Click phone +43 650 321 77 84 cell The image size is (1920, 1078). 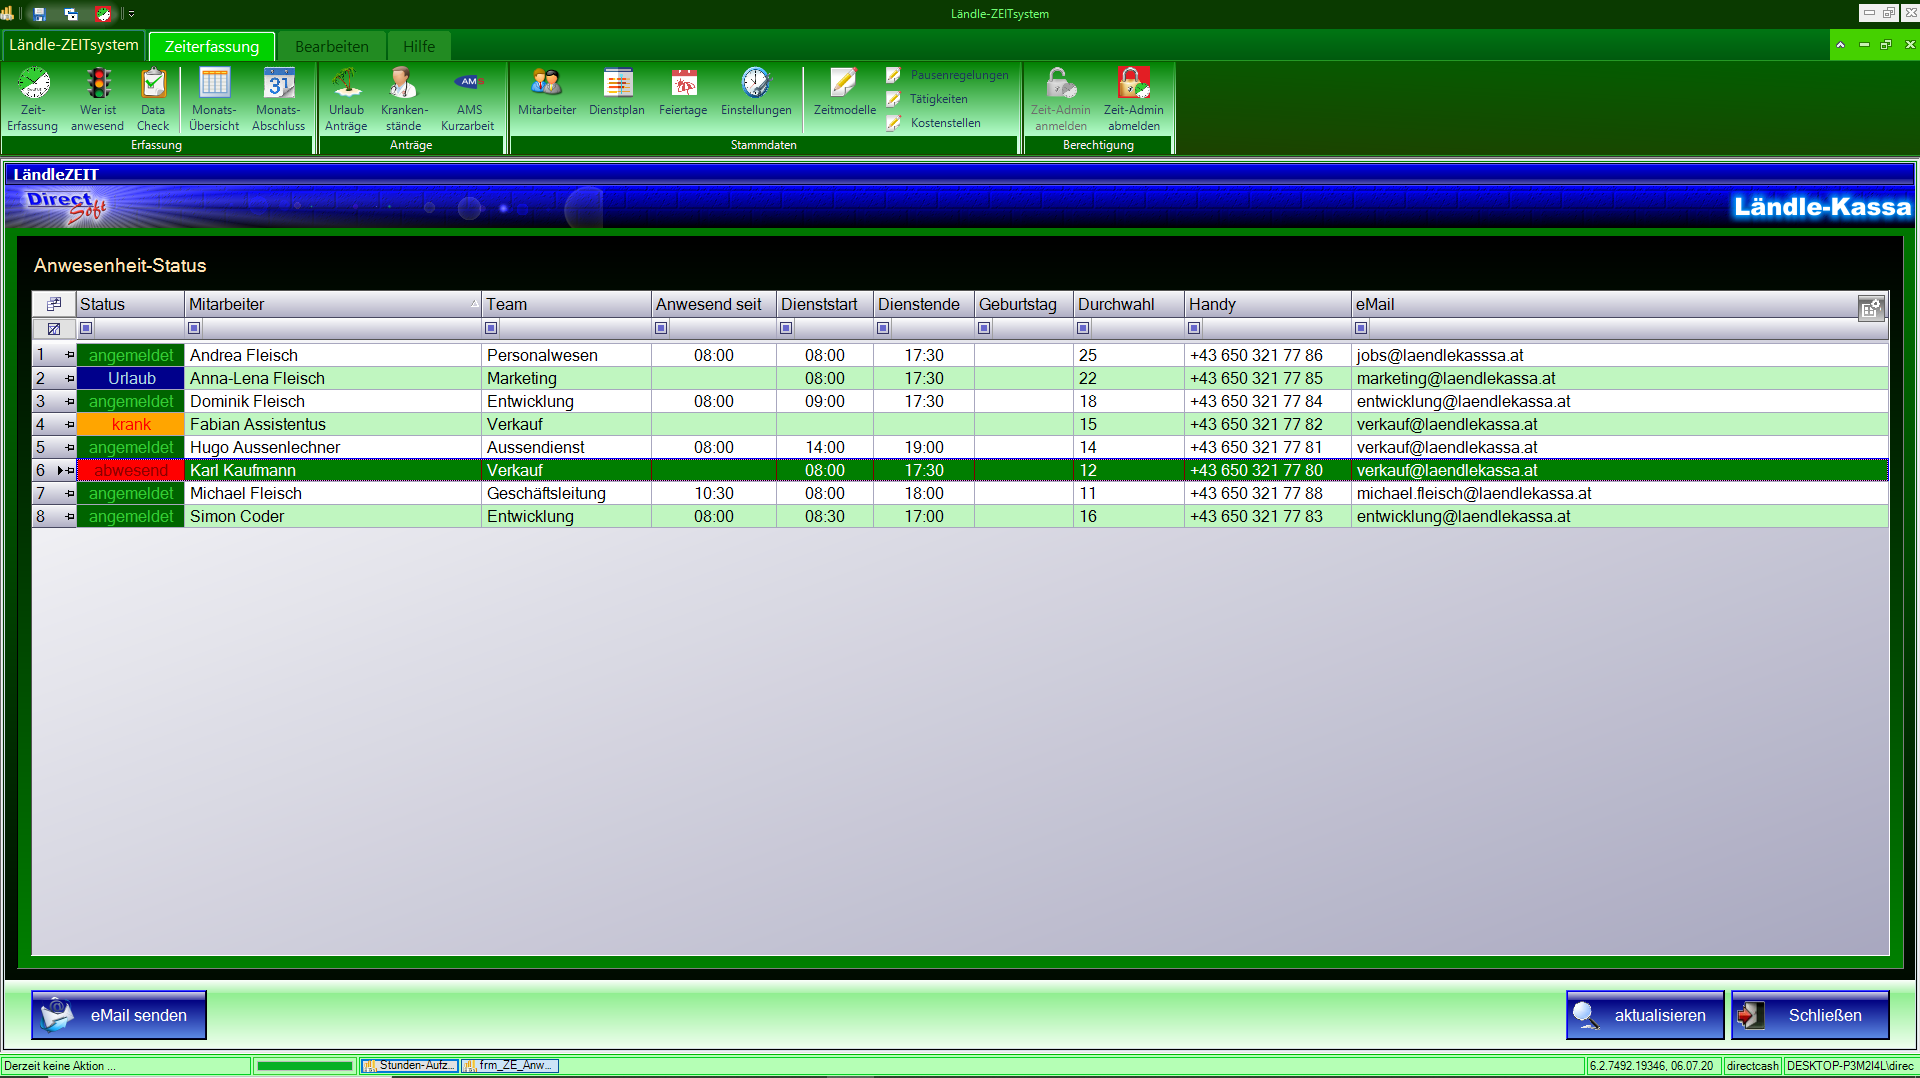point(1268,401)
